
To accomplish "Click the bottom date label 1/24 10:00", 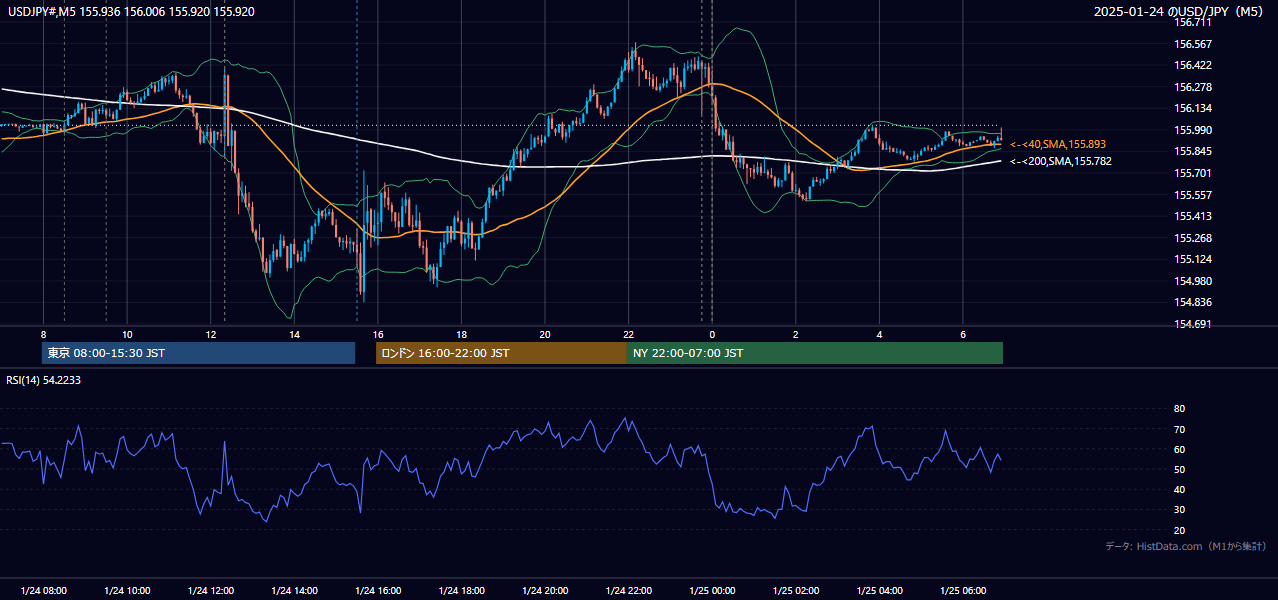I will coord(127,590).
